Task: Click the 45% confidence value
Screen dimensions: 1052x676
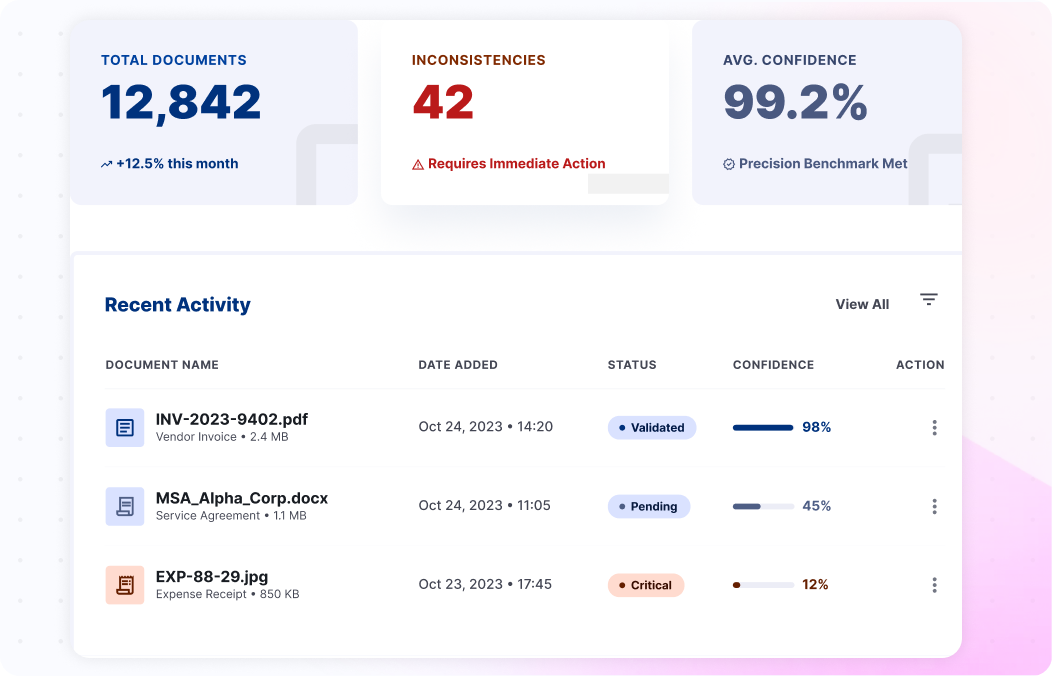Action: 817,506
